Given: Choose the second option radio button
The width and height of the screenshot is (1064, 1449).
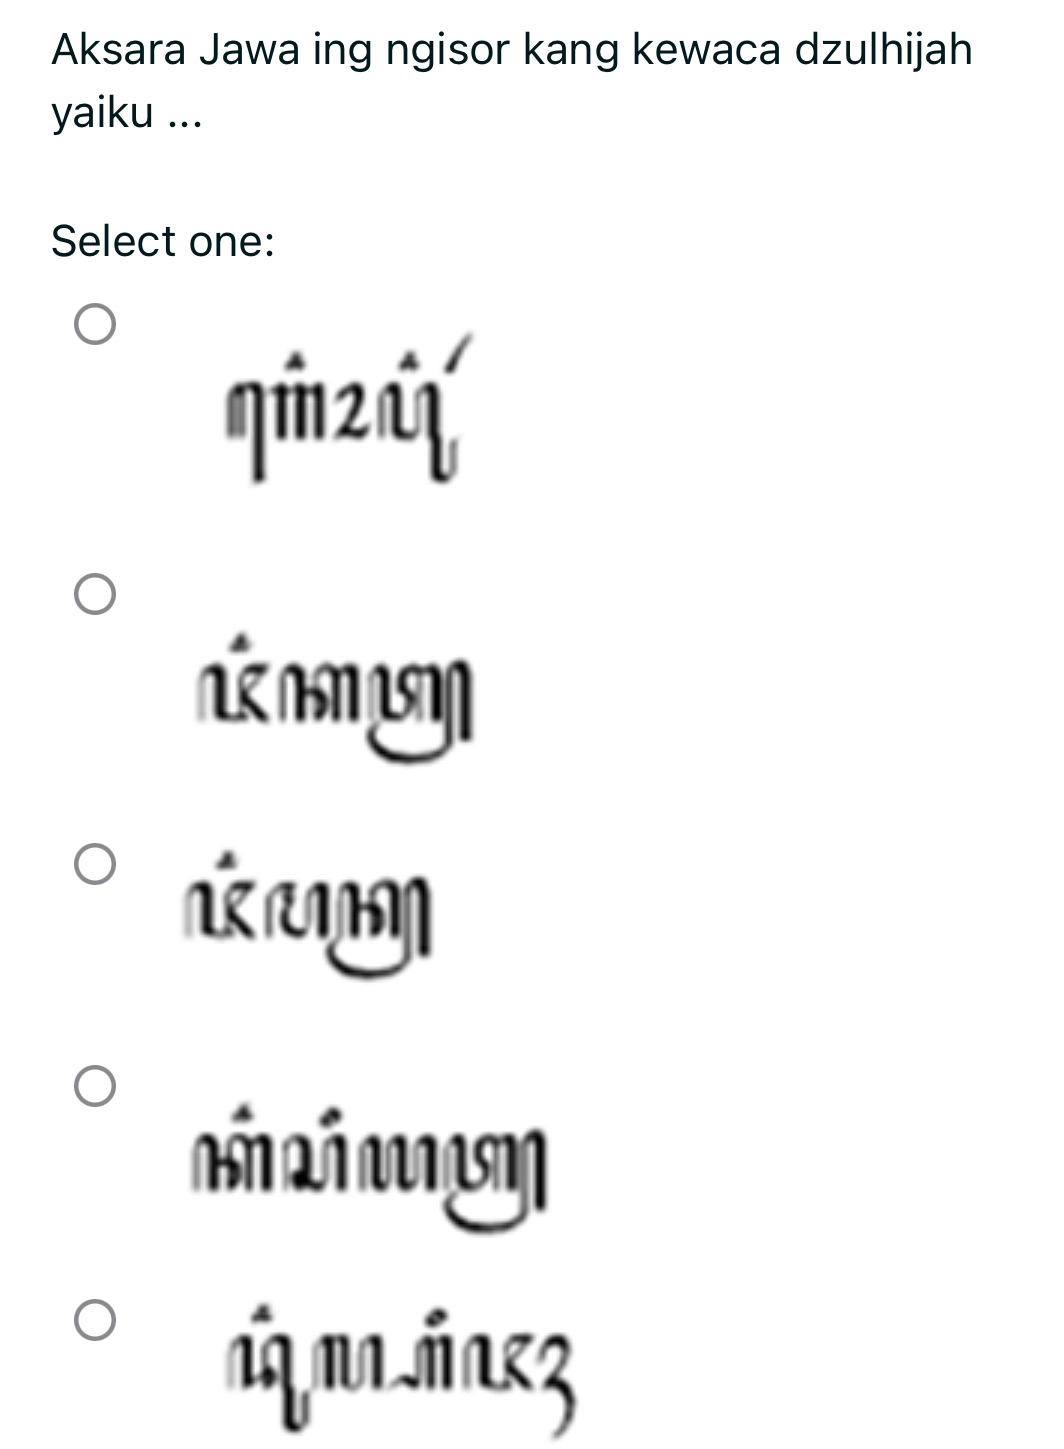Looking at the screenshot, I should (95, 595).
